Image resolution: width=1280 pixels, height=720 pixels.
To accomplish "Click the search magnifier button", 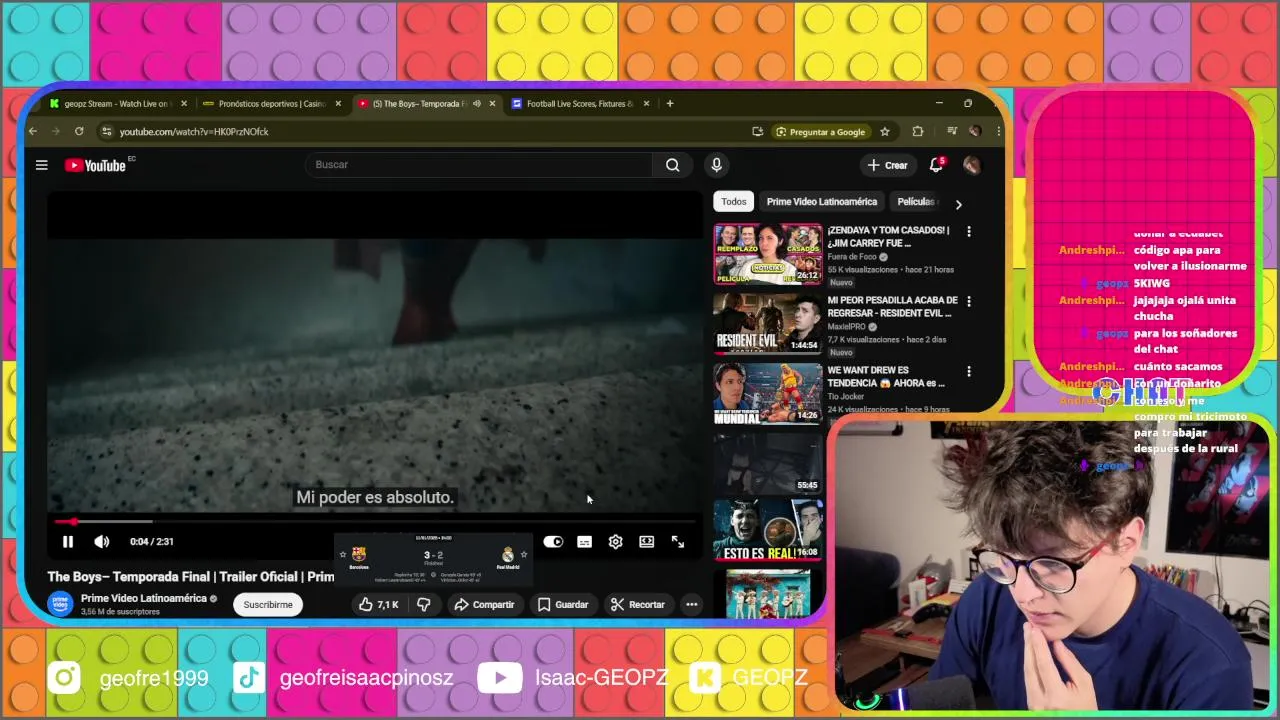I will click(673, 165).
